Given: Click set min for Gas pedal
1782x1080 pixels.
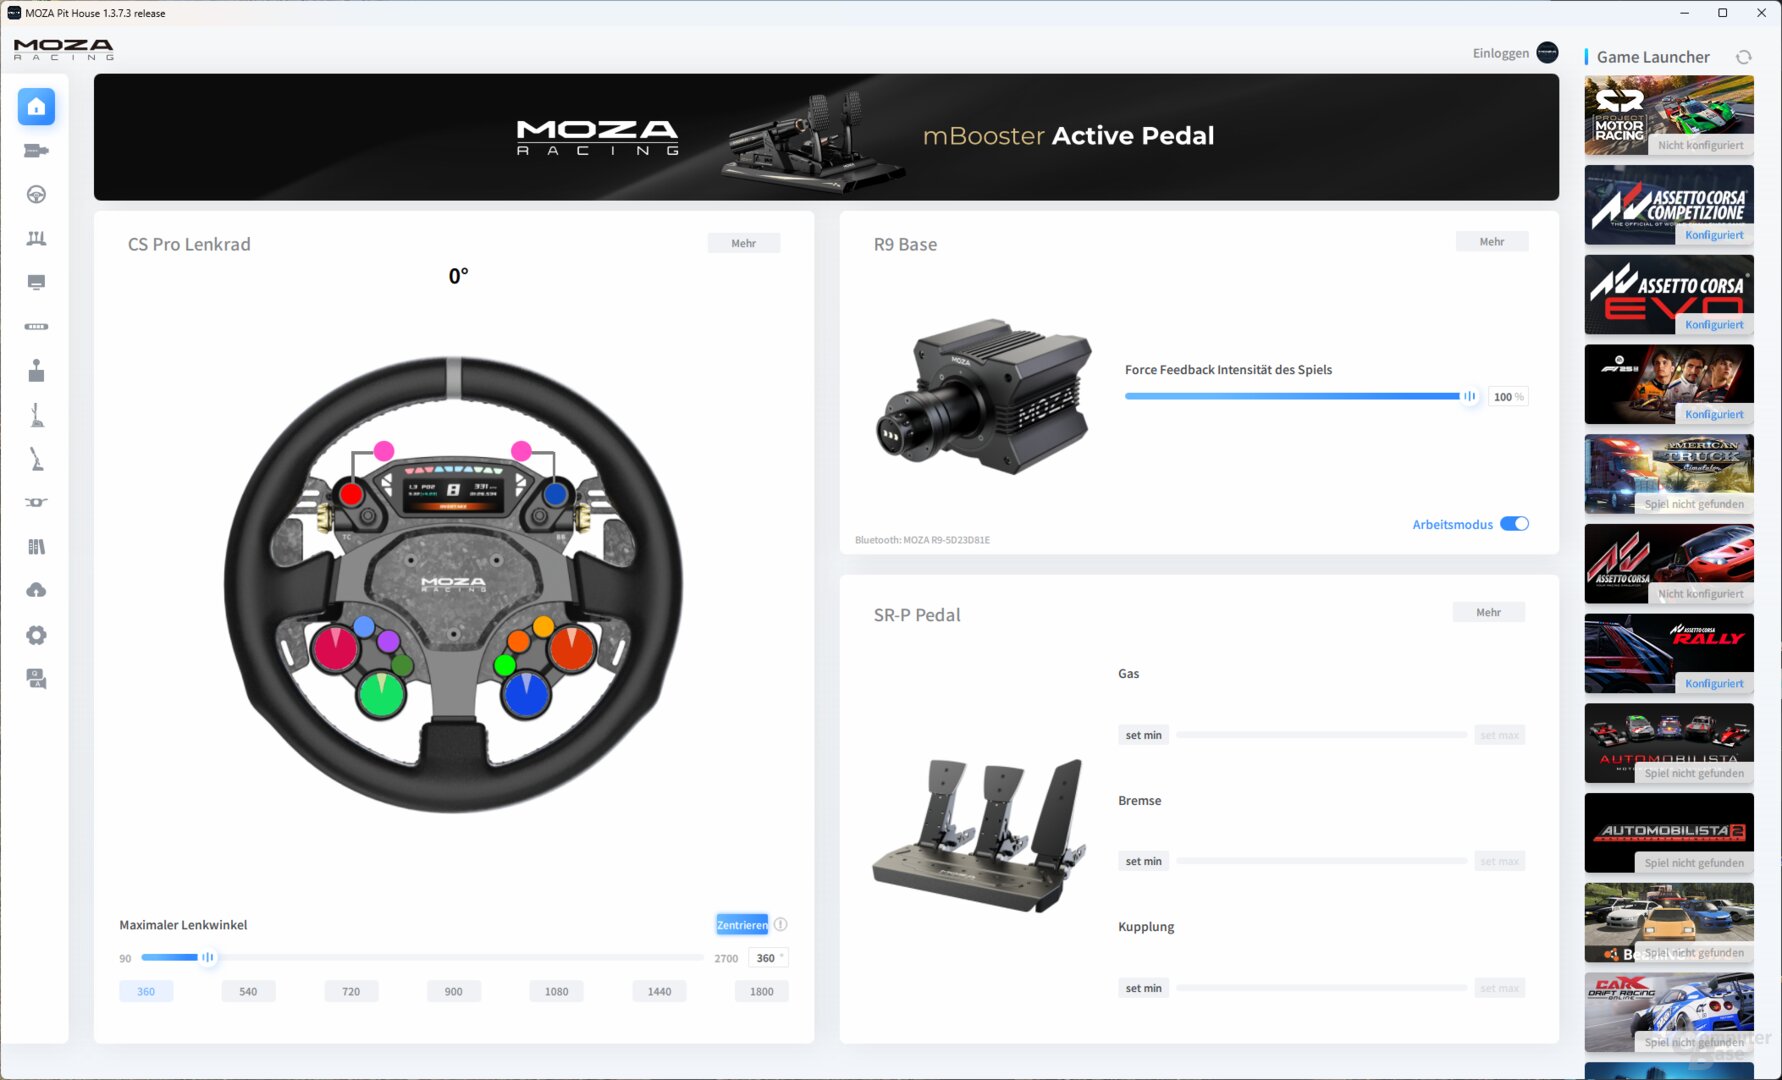Looking at the screenshot, I should (1143, 735).
